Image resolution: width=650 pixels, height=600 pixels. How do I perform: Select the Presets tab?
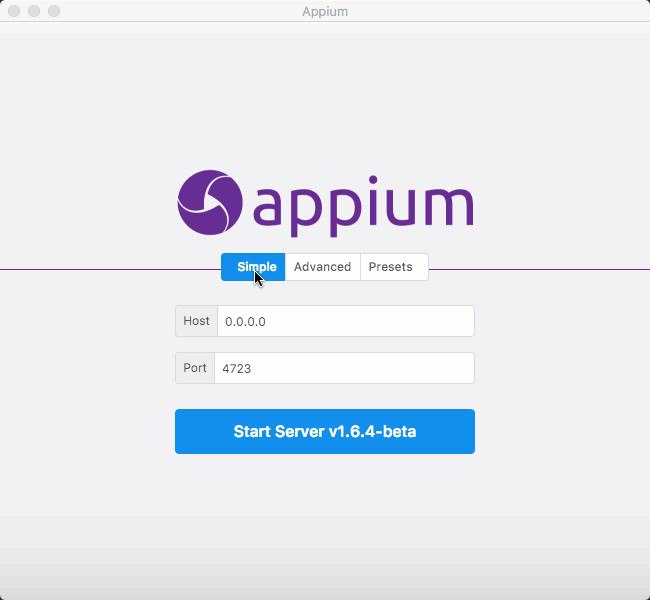click(x=394, y=267)
